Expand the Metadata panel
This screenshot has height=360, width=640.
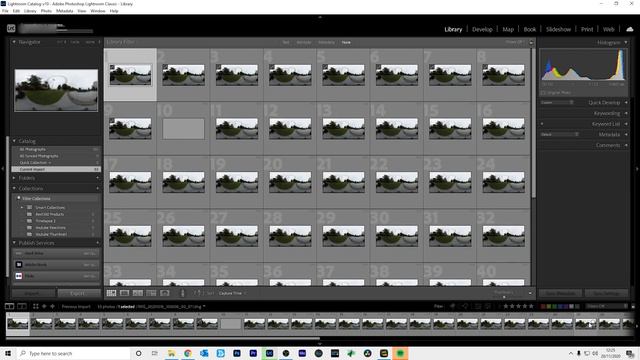point(626,134)
